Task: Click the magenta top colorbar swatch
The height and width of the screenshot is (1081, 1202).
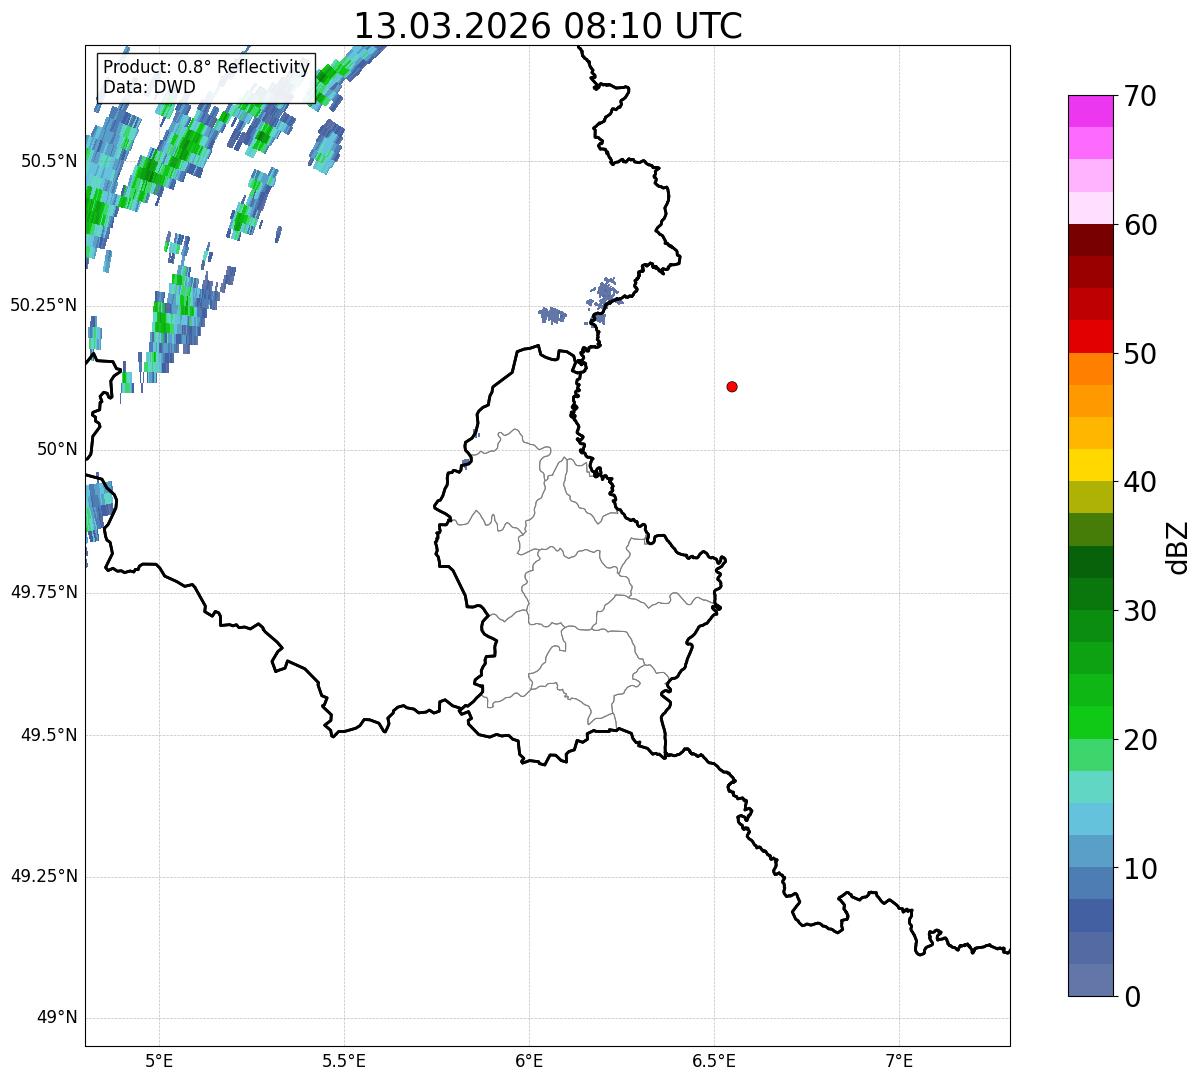Action: coord(1091,111)
